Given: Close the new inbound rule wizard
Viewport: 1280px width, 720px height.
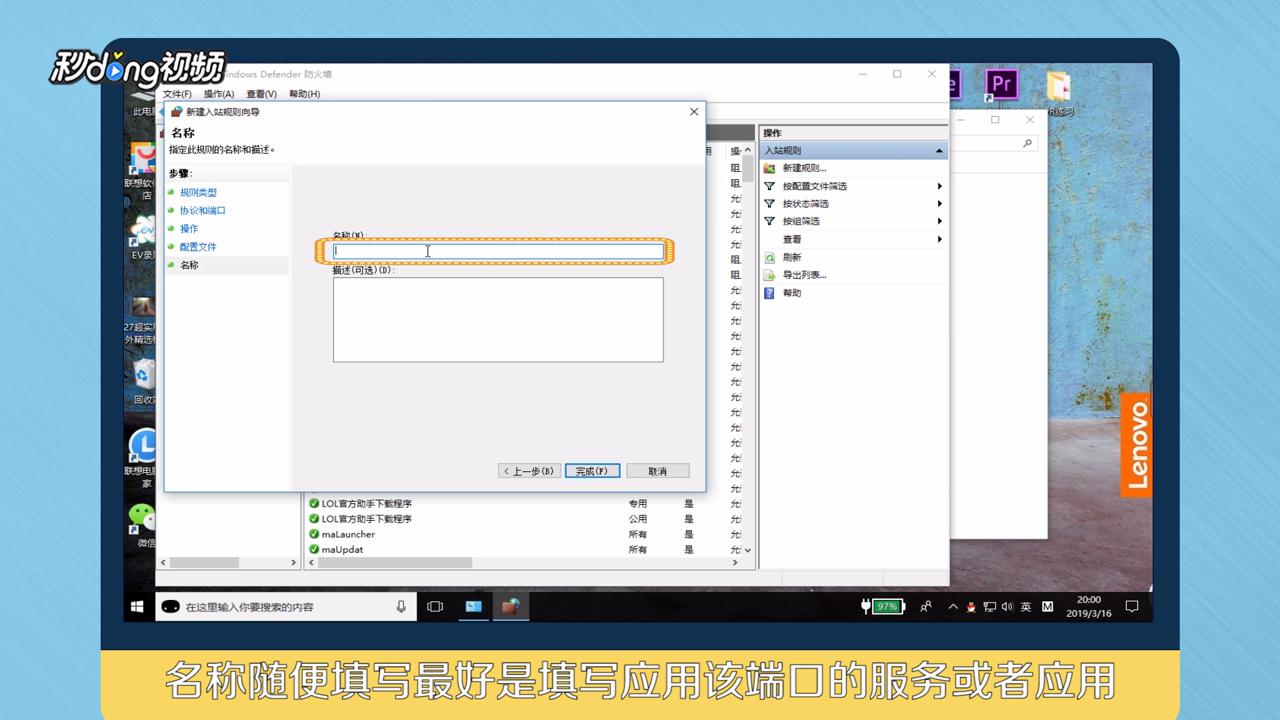Looking at the screenshot, I should tap(694, 112).
